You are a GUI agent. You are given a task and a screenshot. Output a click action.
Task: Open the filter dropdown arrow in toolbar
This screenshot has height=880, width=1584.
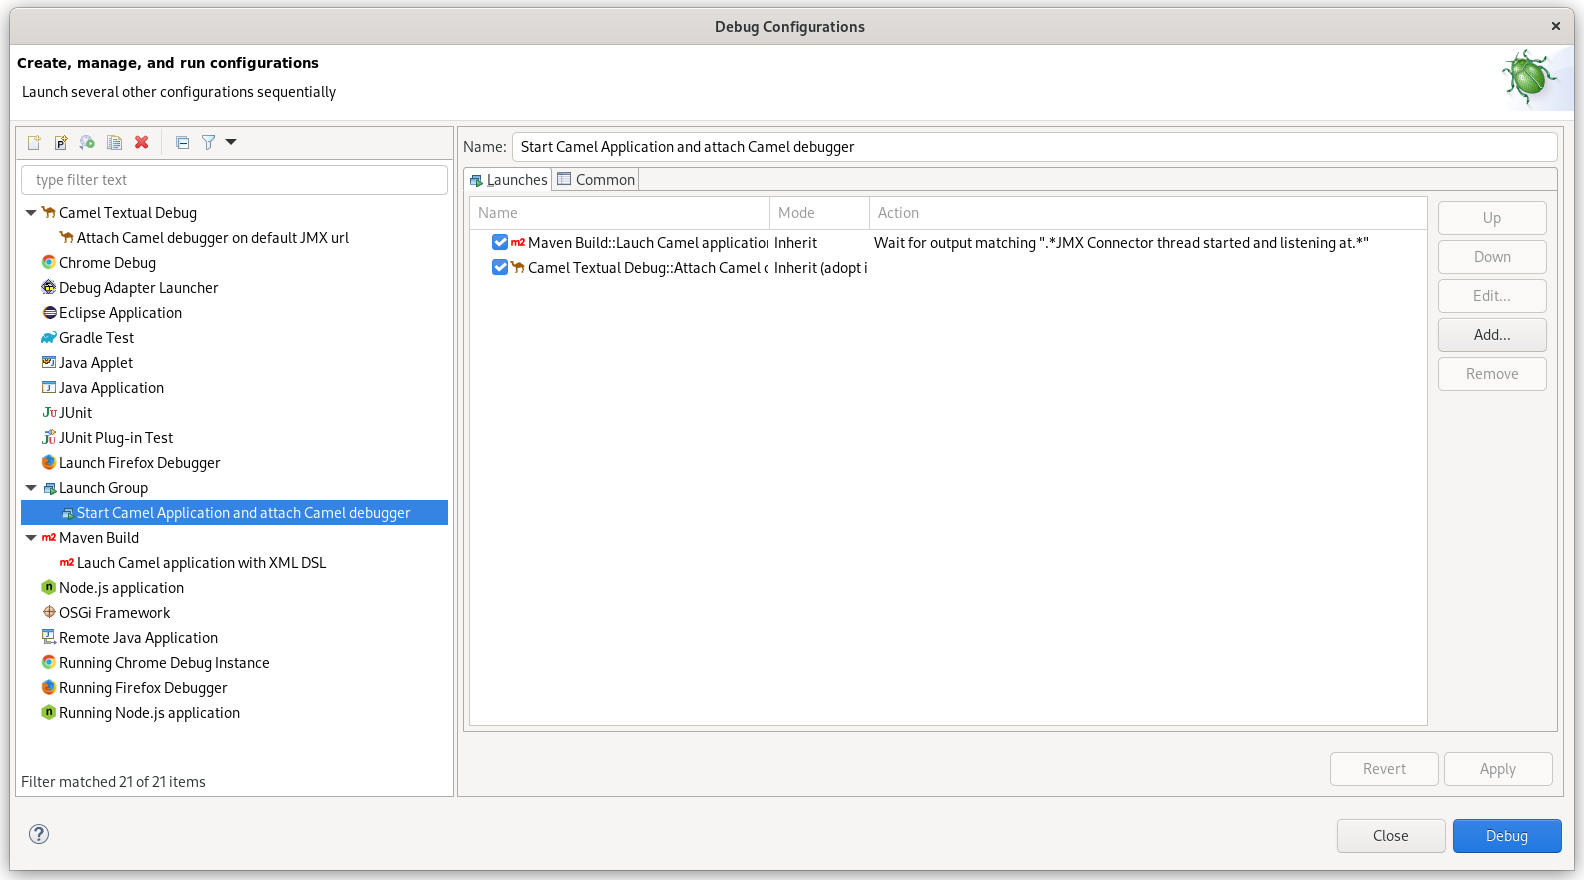pos(231,142)
